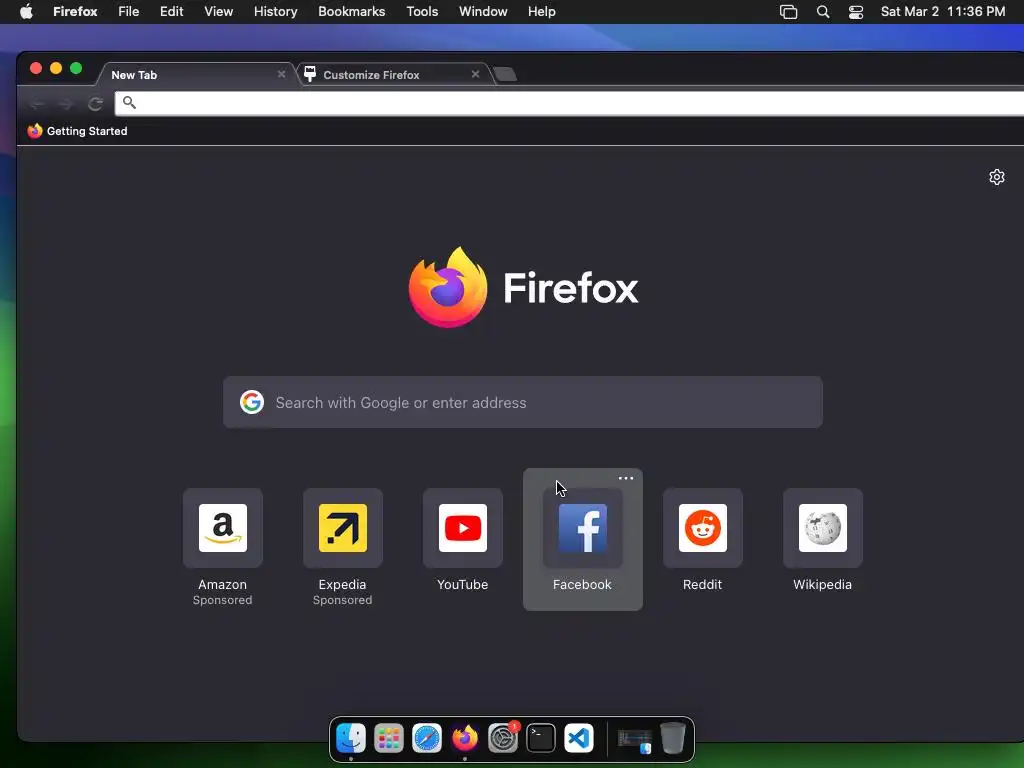Click the Firefox icon in the Dock
Image resolution: width=1024 pixels, height=768 pixels.
click(x=465, y=739)
